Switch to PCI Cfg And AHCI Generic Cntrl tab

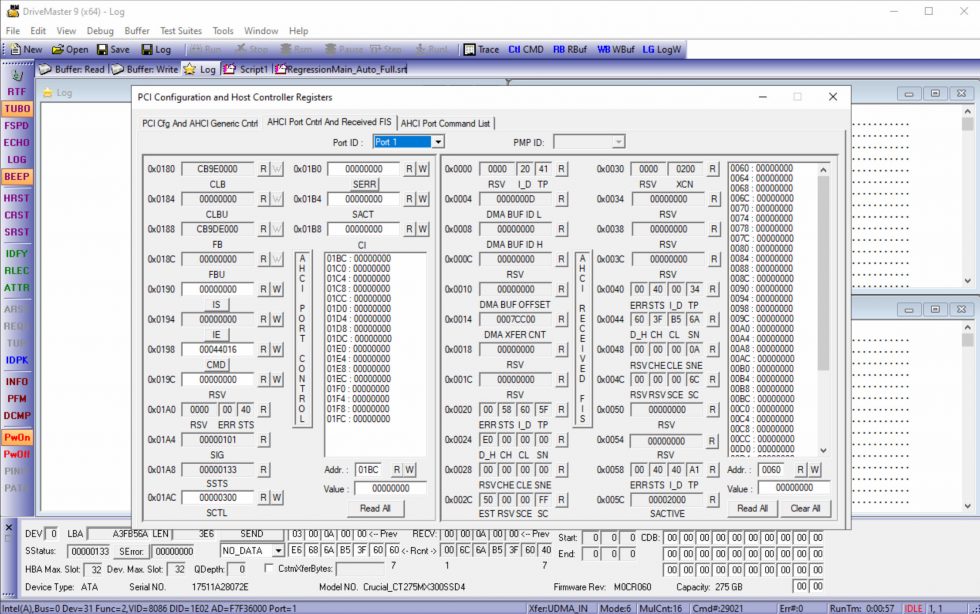click(200, 123)
